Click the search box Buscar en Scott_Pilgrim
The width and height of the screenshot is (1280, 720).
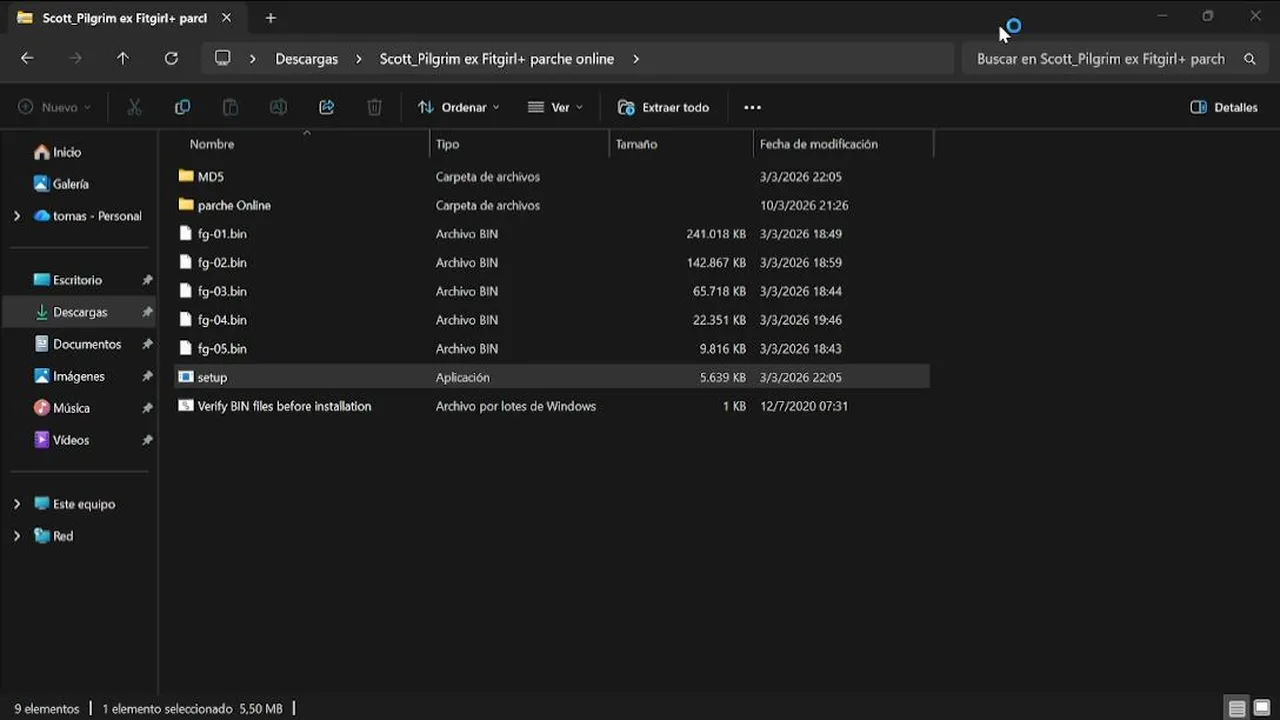pos(1100,59)
